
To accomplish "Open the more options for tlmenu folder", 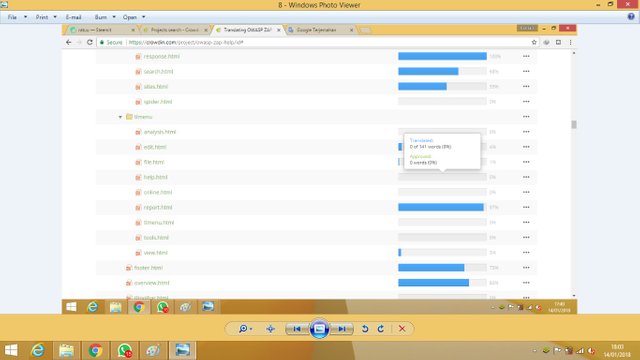I will (526, 117).
